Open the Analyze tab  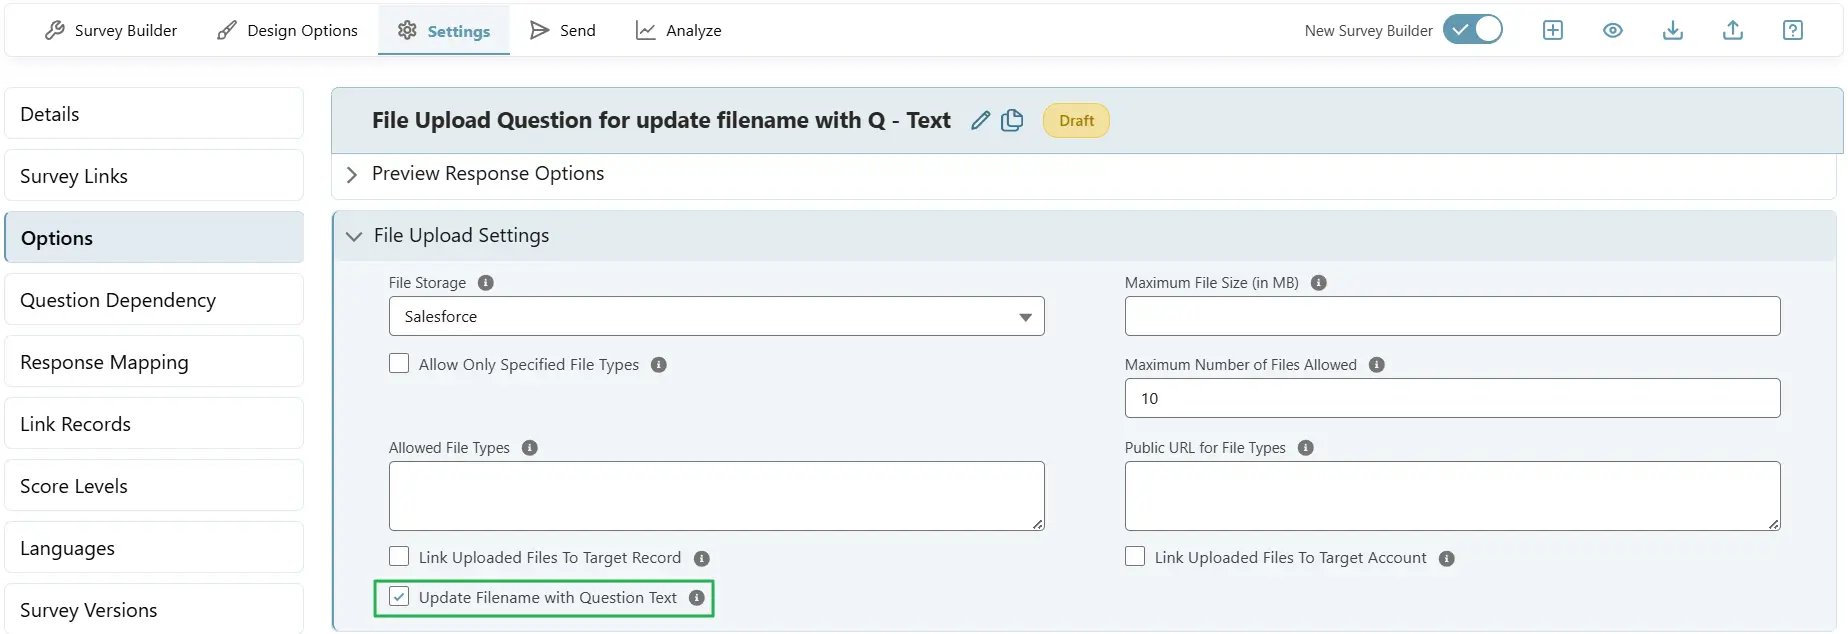(679, 30)
